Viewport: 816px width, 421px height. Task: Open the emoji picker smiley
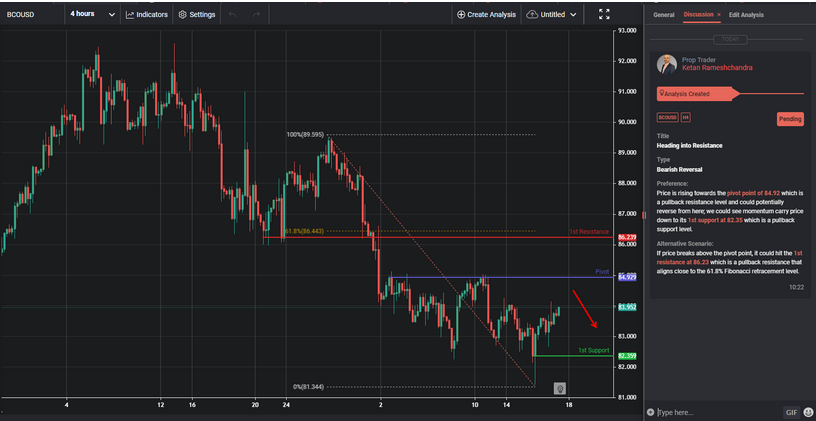(x=808, y=412)
